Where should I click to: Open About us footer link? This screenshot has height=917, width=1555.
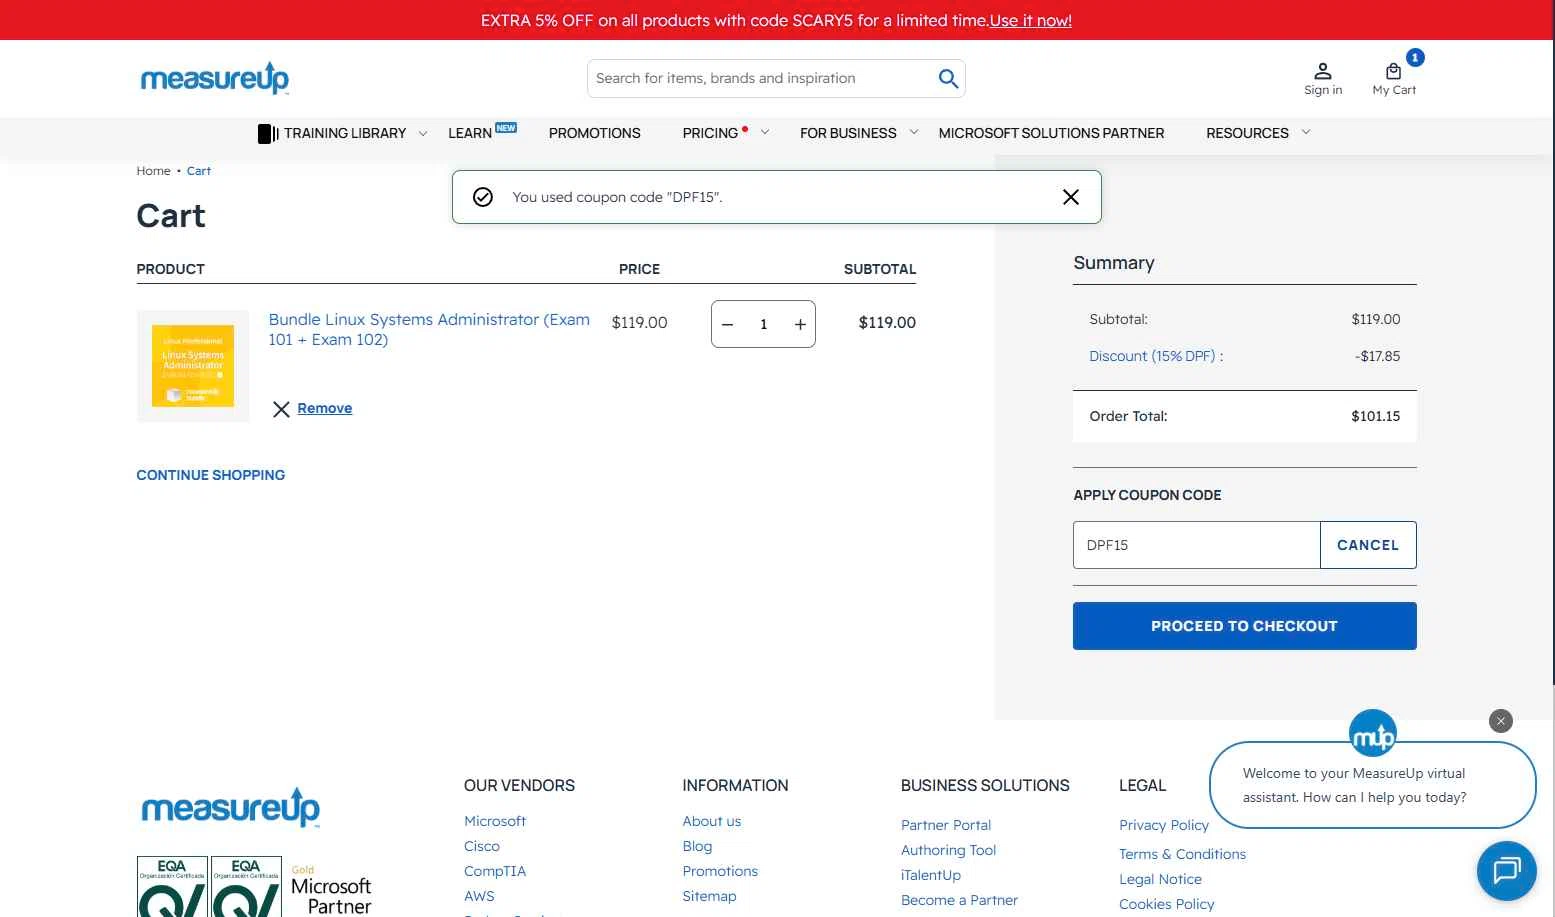pos(711,821)
